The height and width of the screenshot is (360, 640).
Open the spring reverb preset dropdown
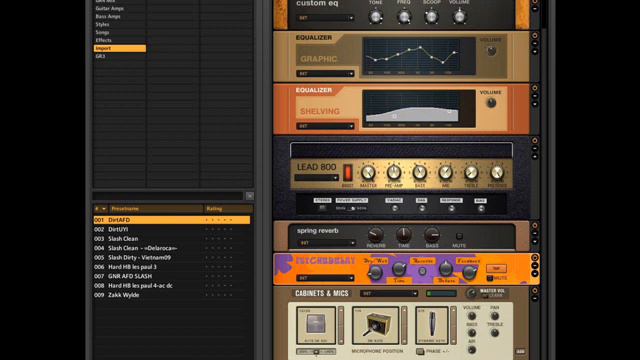(327, 243)
